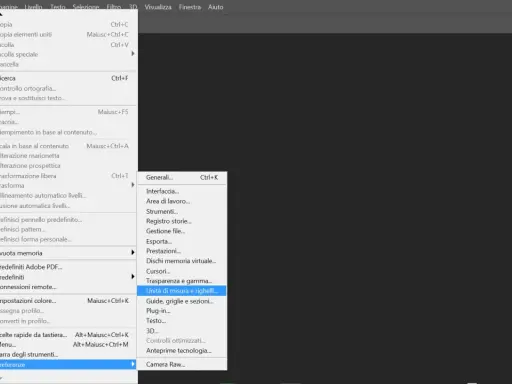Screen dimensions: 512x384
Task: Expand Incolla speciale submenu
Action: 68,54
